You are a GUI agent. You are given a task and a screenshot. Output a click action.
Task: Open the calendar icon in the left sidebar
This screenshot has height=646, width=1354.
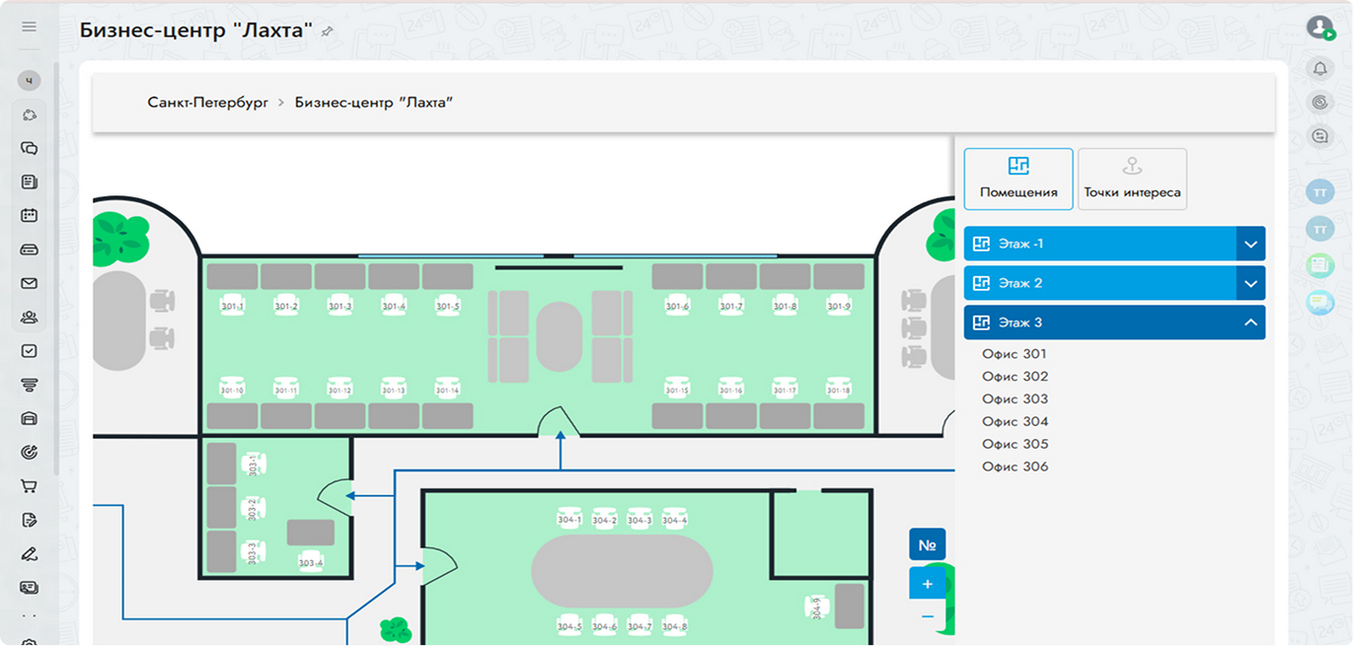29,216
